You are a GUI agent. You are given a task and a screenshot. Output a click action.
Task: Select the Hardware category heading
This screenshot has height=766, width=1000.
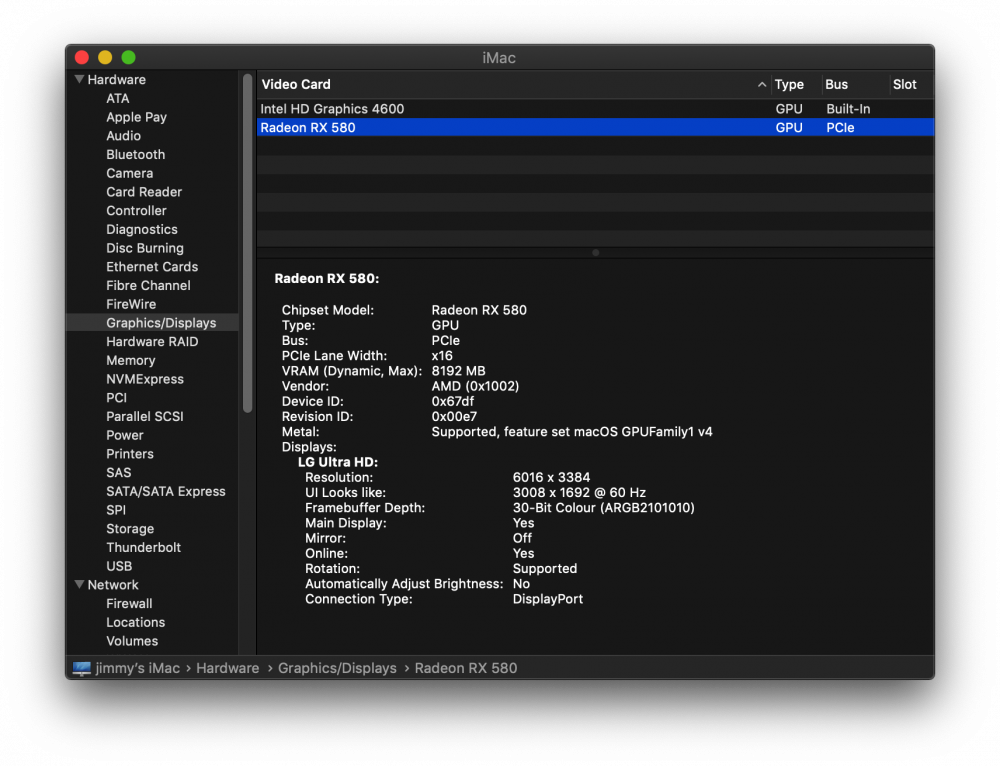116,80
